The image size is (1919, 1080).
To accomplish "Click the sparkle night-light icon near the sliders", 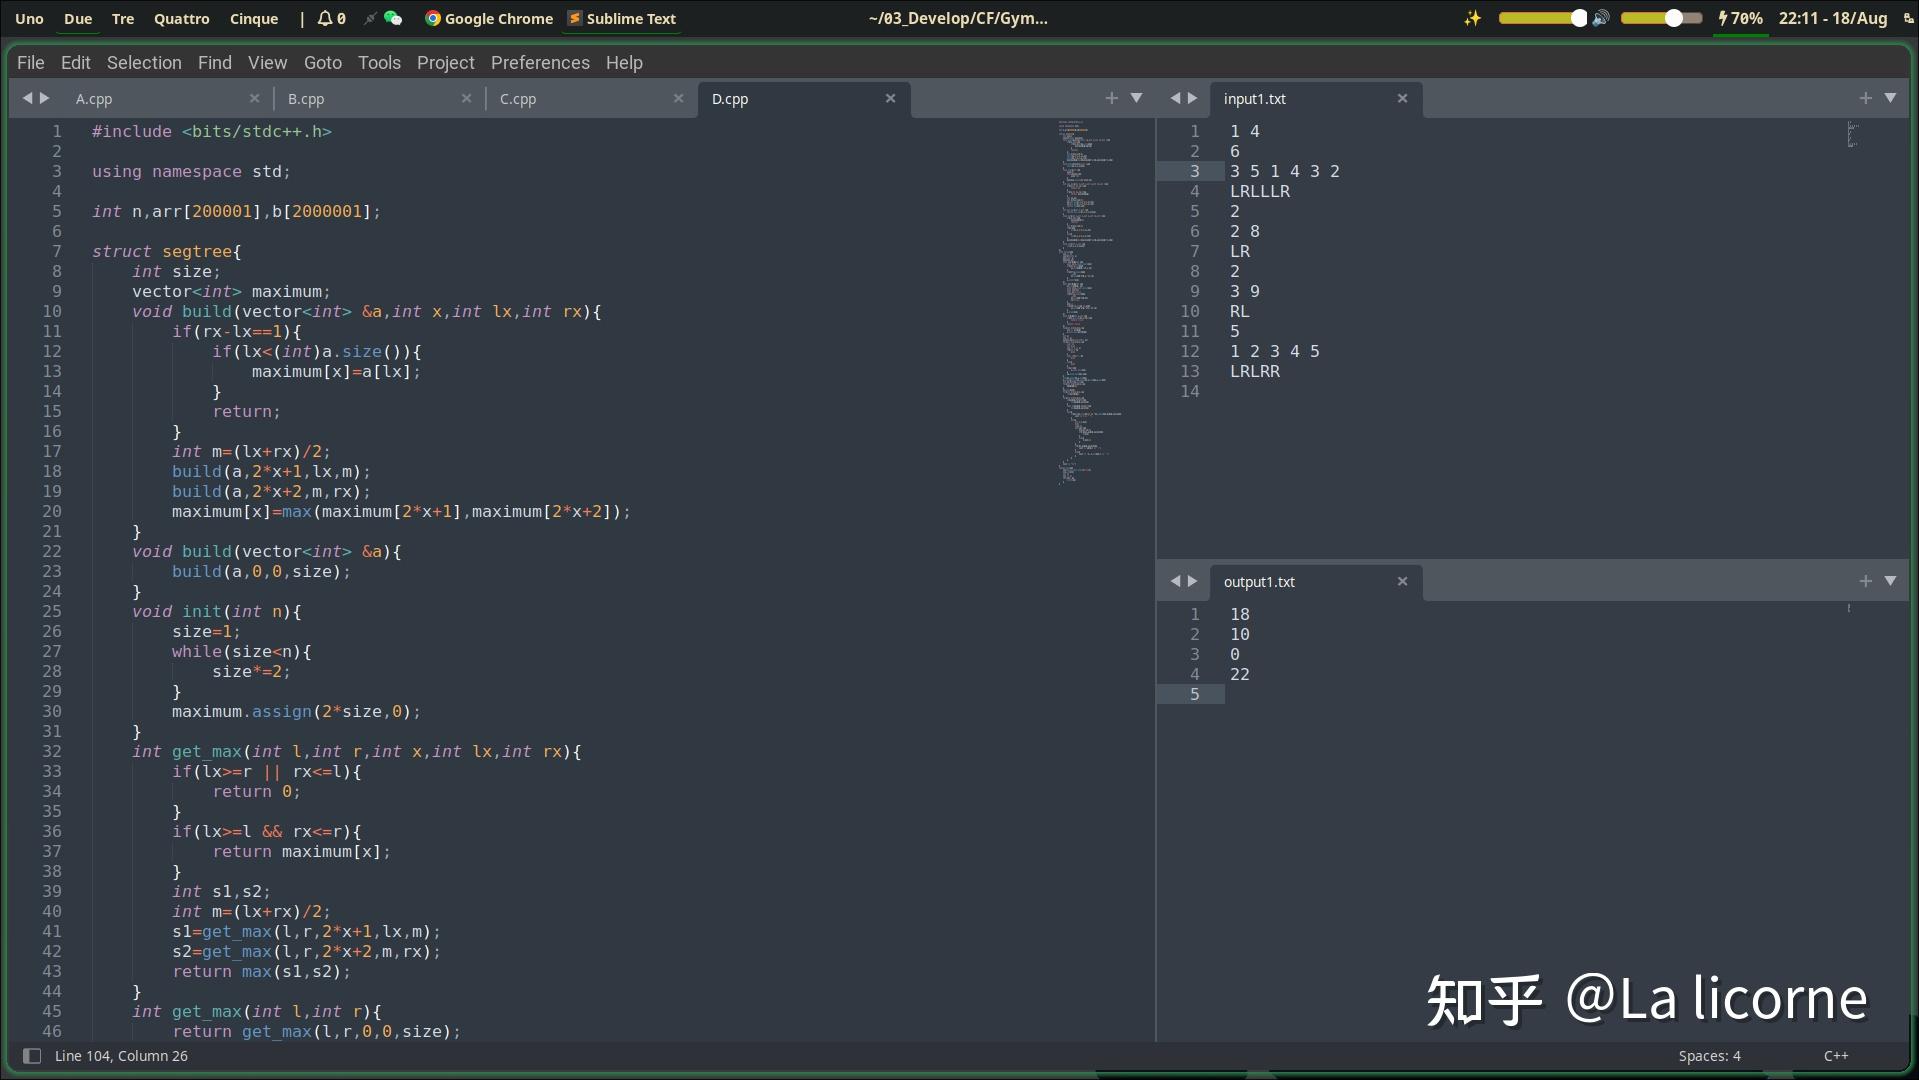I will [1472, 18].
